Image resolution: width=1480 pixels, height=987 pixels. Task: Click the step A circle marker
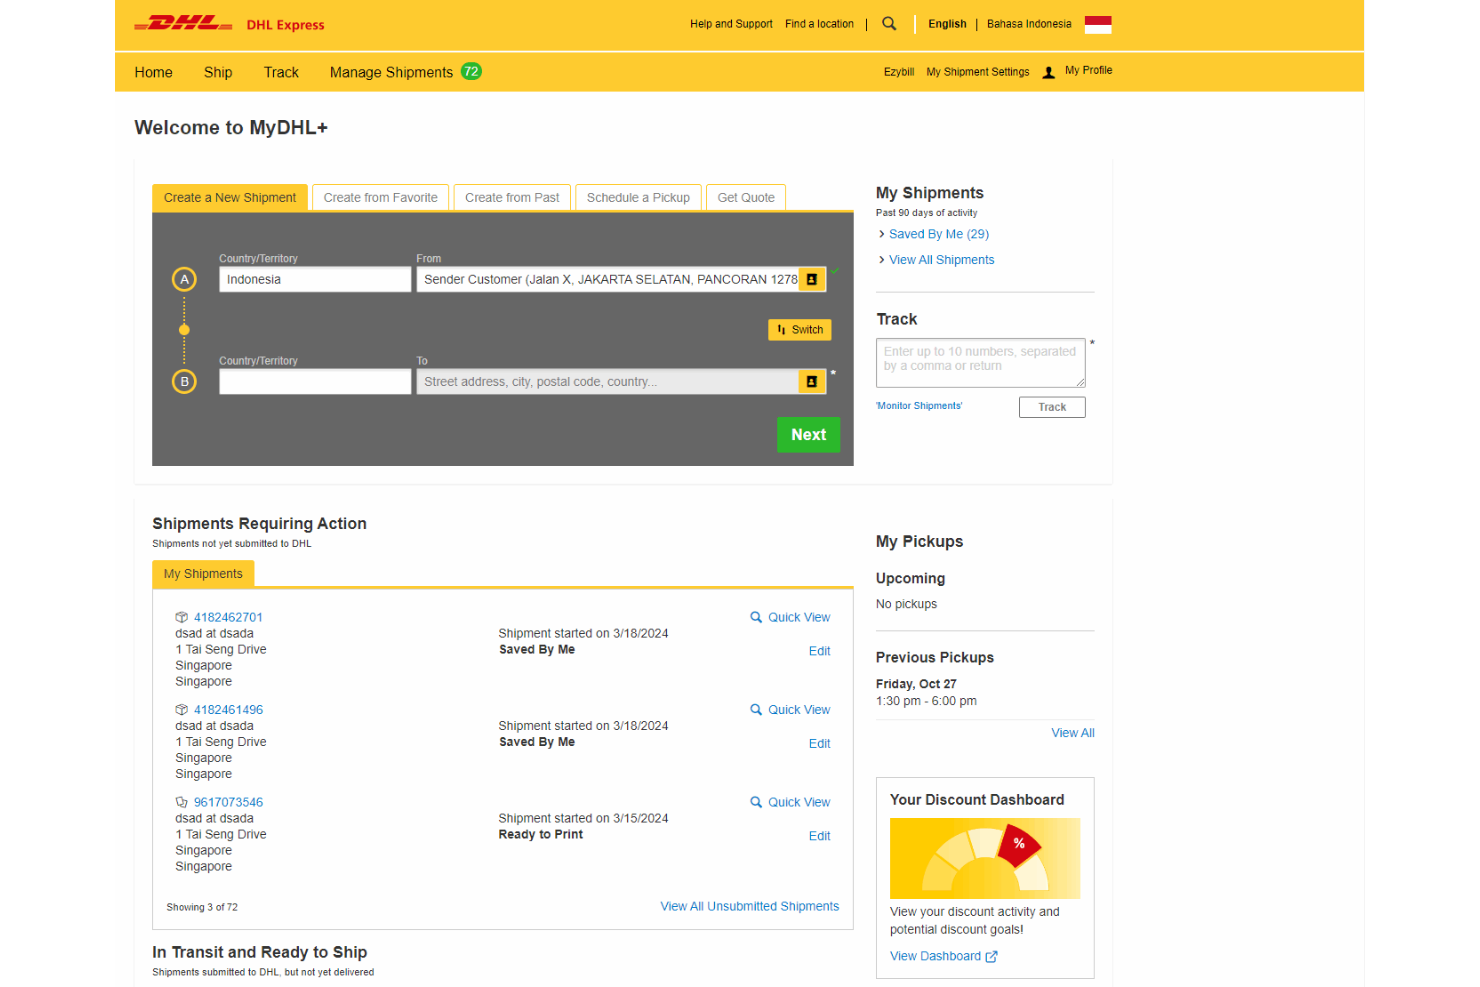(184, 280)
